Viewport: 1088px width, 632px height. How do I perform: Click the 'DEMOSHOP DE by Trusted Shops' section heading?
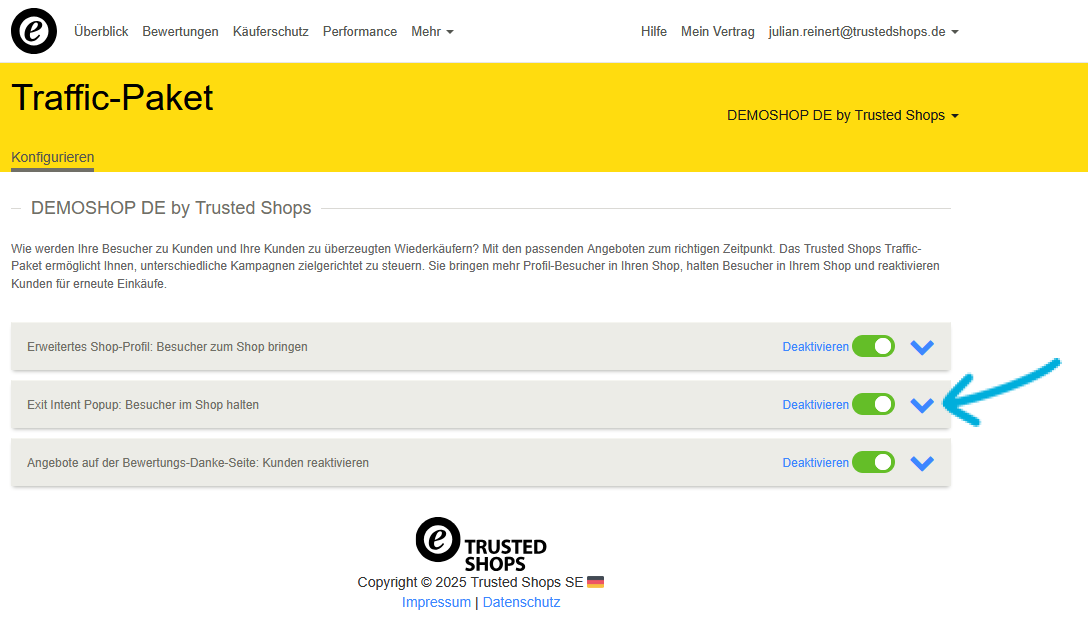click(171, 208)
